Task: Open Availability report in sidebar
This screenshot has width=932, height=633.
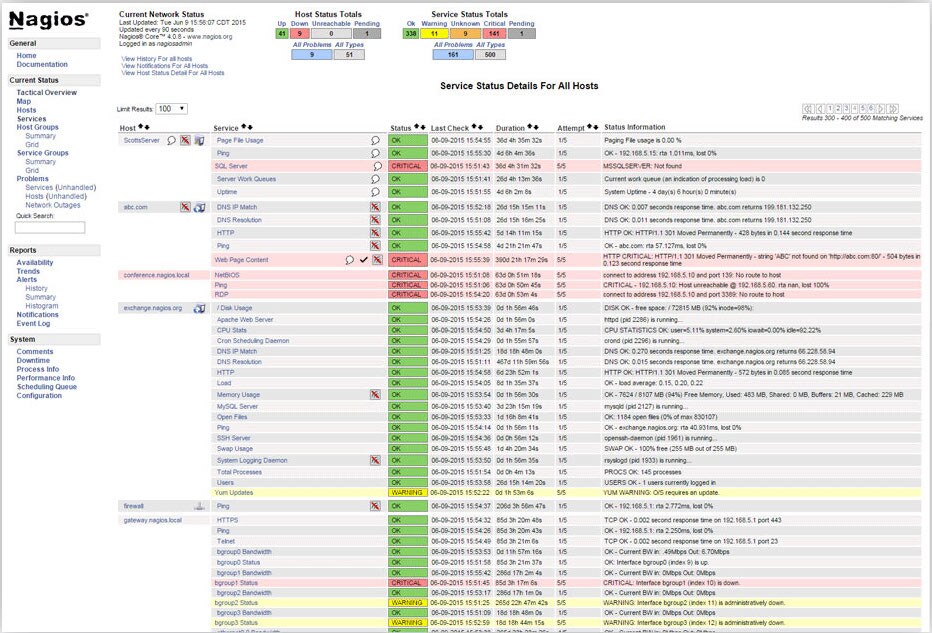Action: click(34, 263)
